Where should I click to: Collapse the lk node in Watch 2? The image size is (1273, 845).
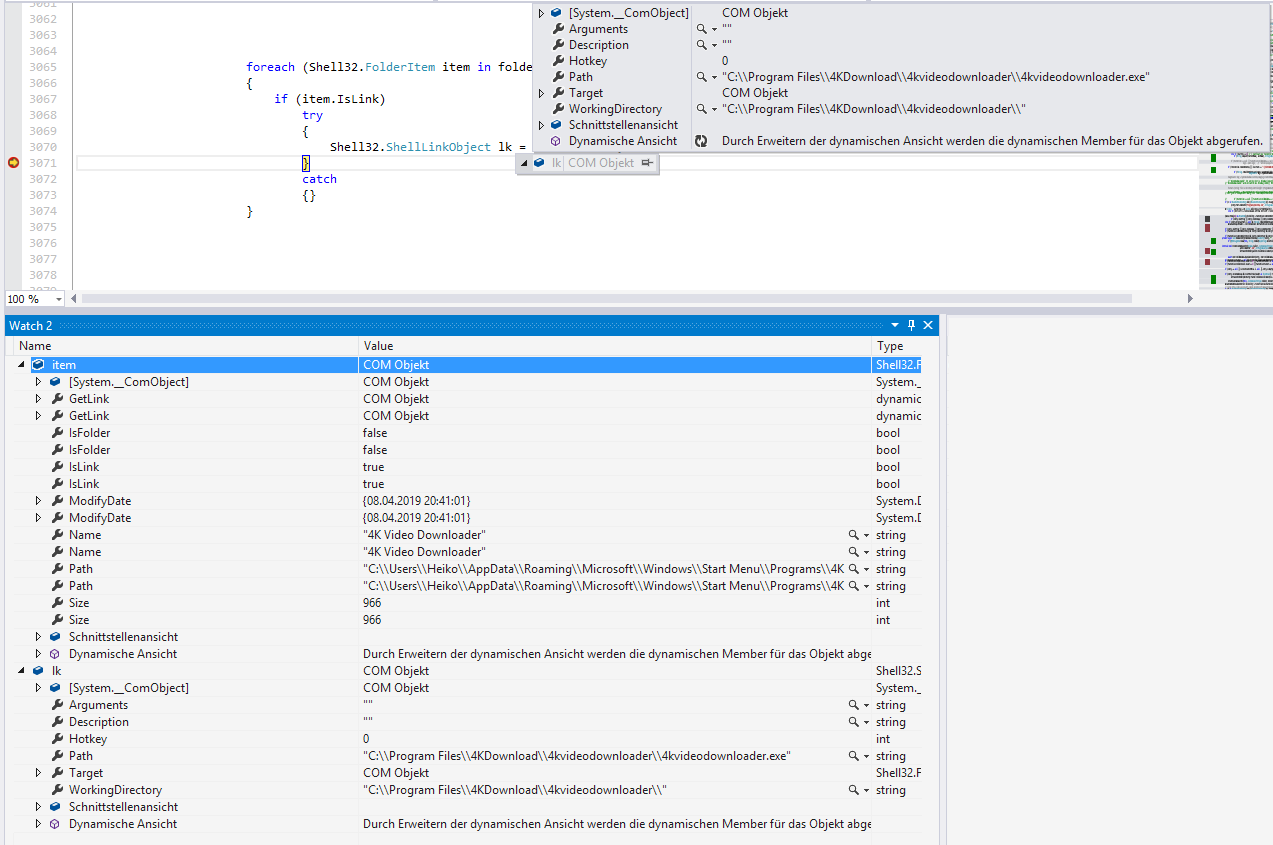click(x=22, y=671)
